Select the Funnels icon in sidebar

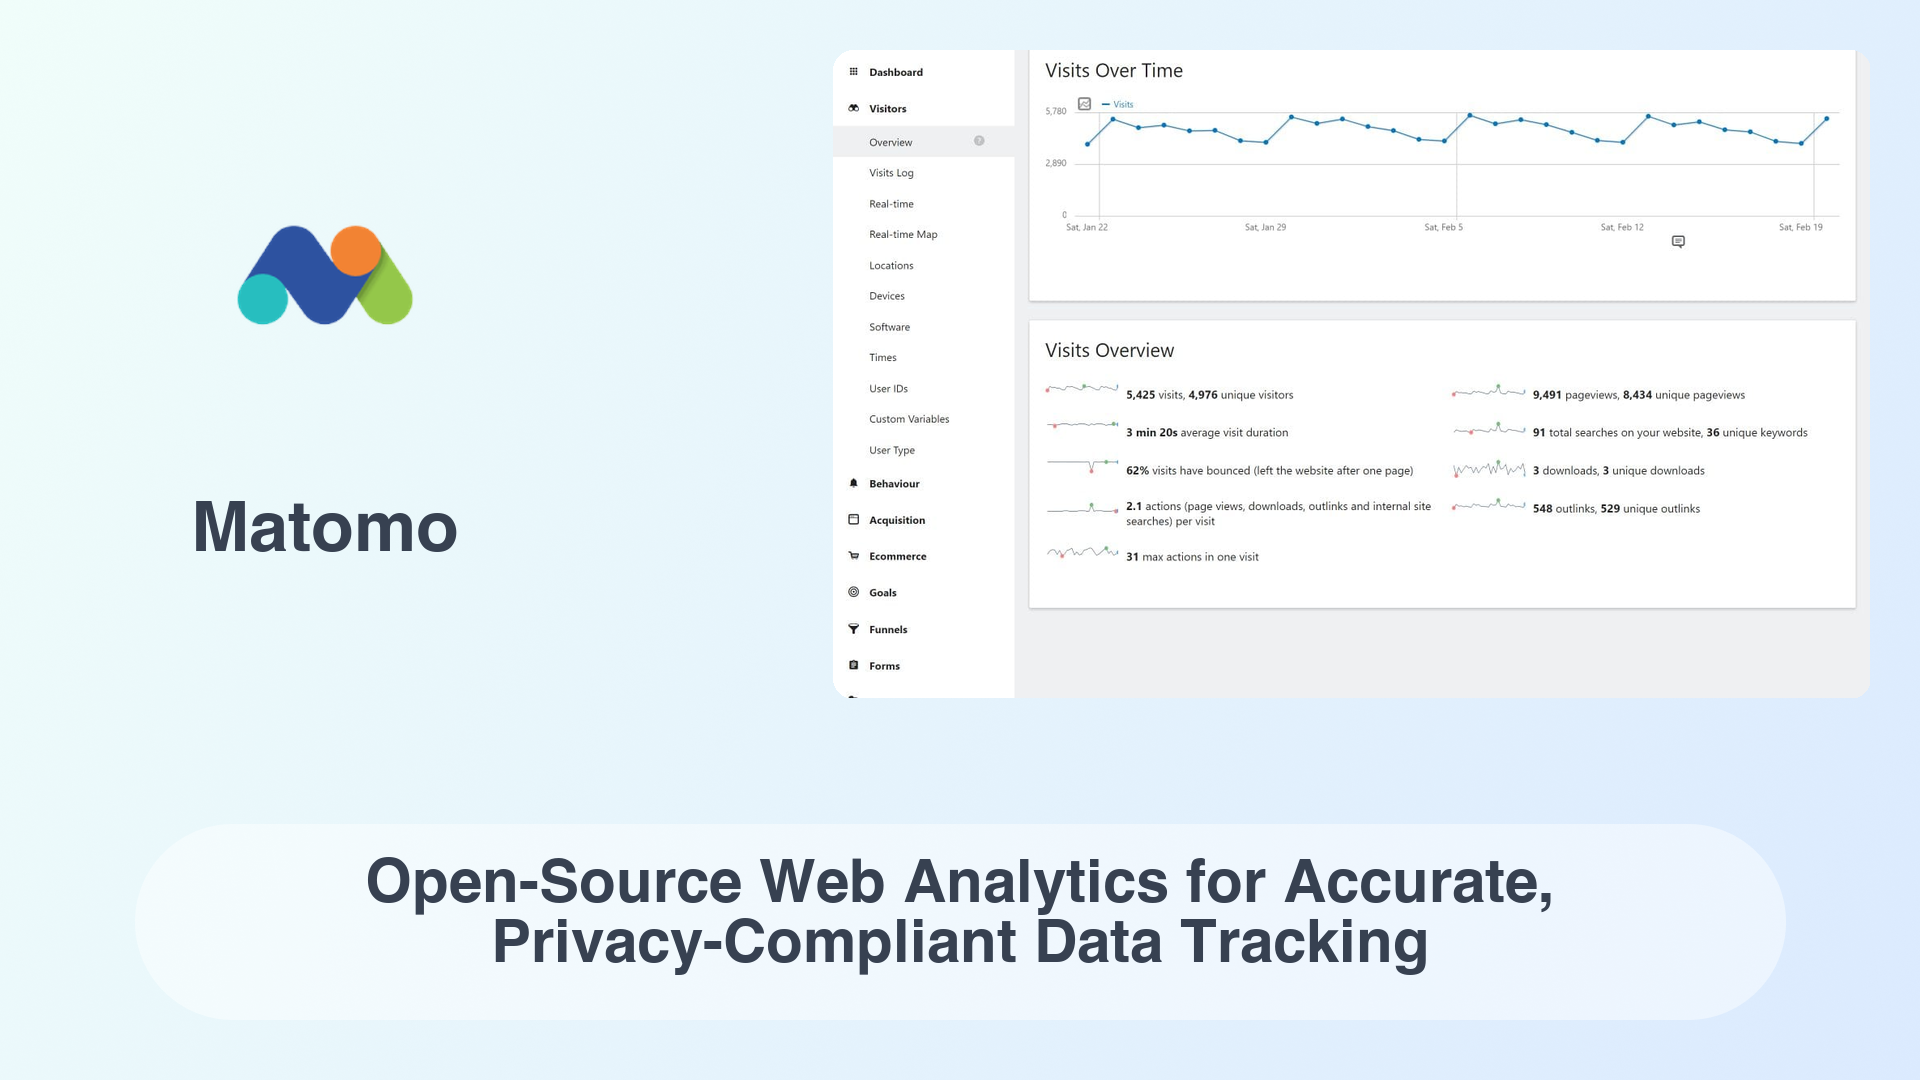(x=855, y=628)
